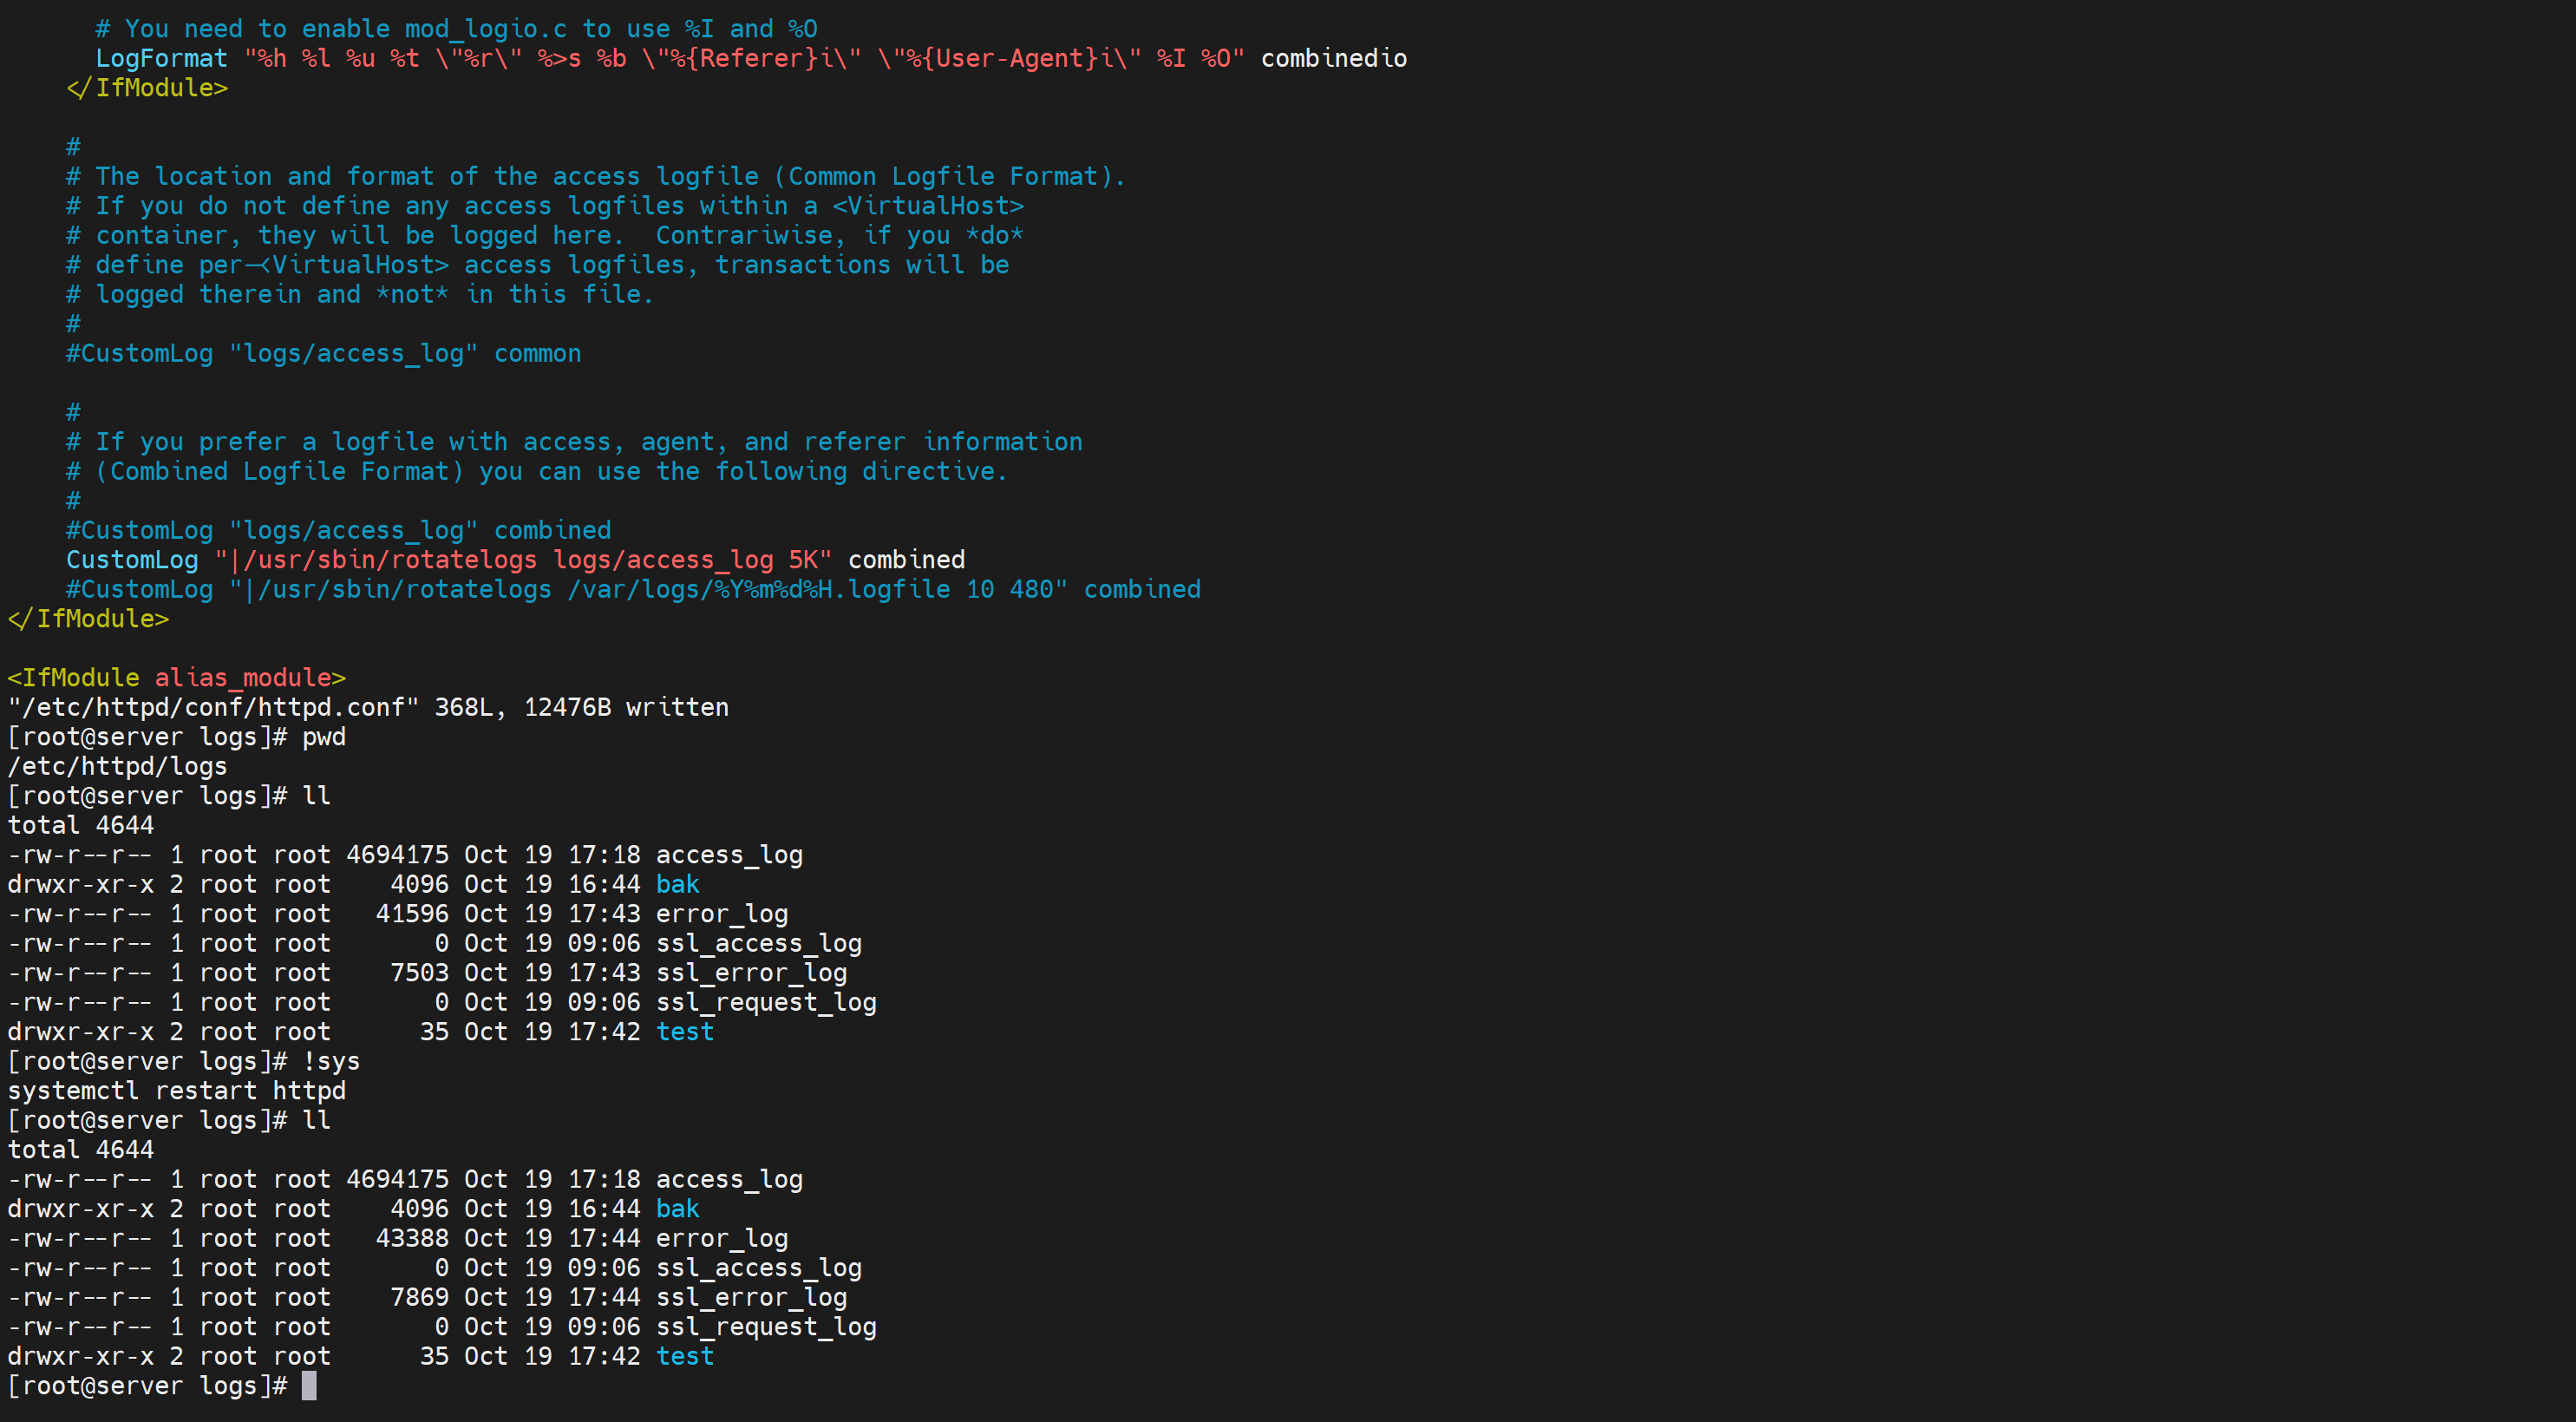Click the first 'total 4644' line
The width and height of the screenshot is (2576, 1422).
pyautogui.click(x=80, y=825)
